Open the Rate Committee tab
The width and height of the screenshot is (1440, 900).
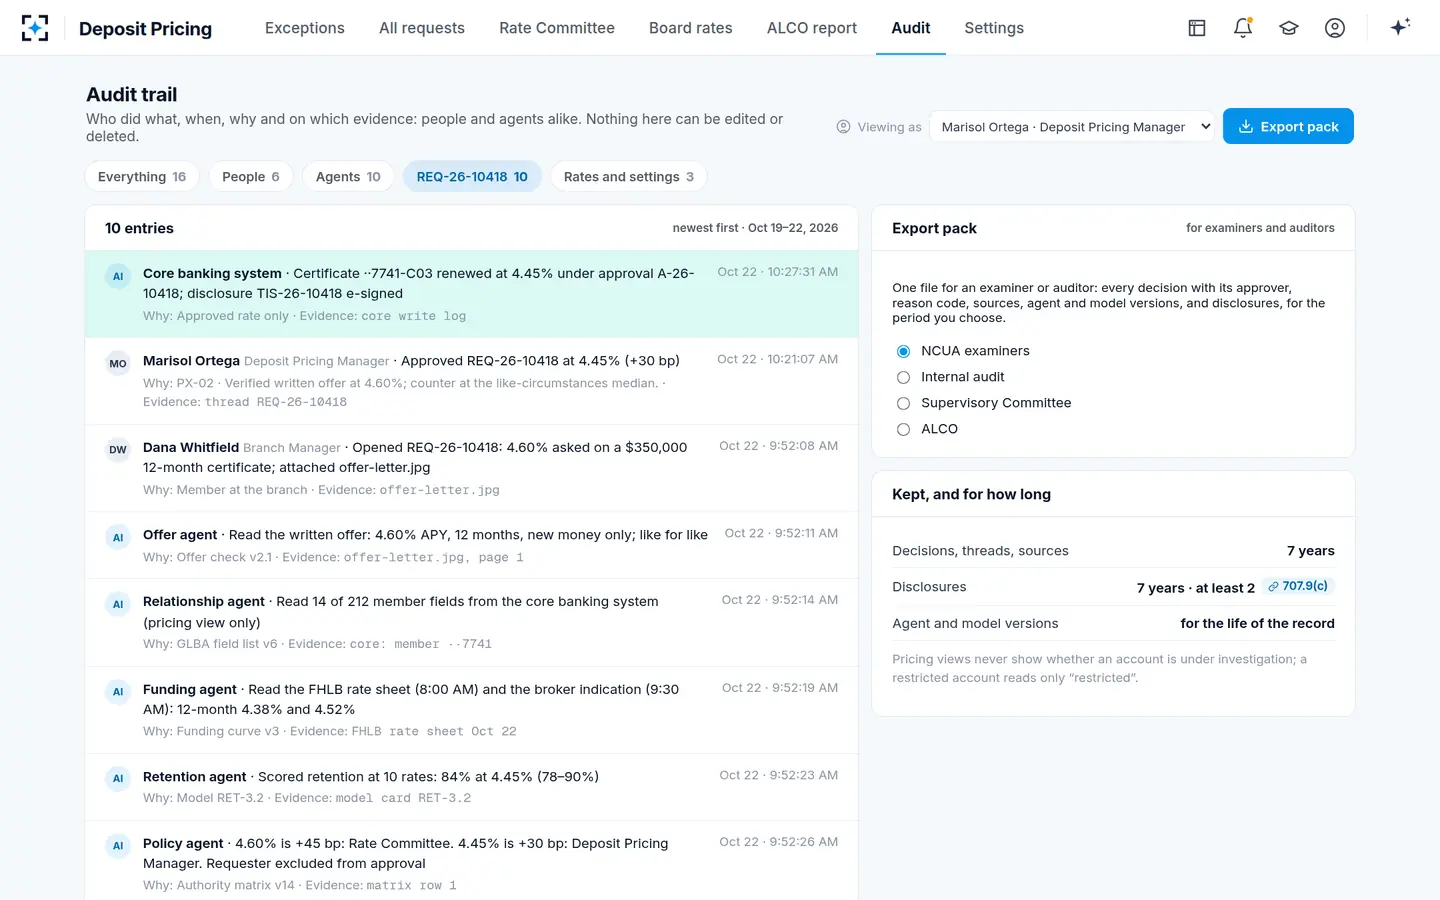[x=557, y=28]
